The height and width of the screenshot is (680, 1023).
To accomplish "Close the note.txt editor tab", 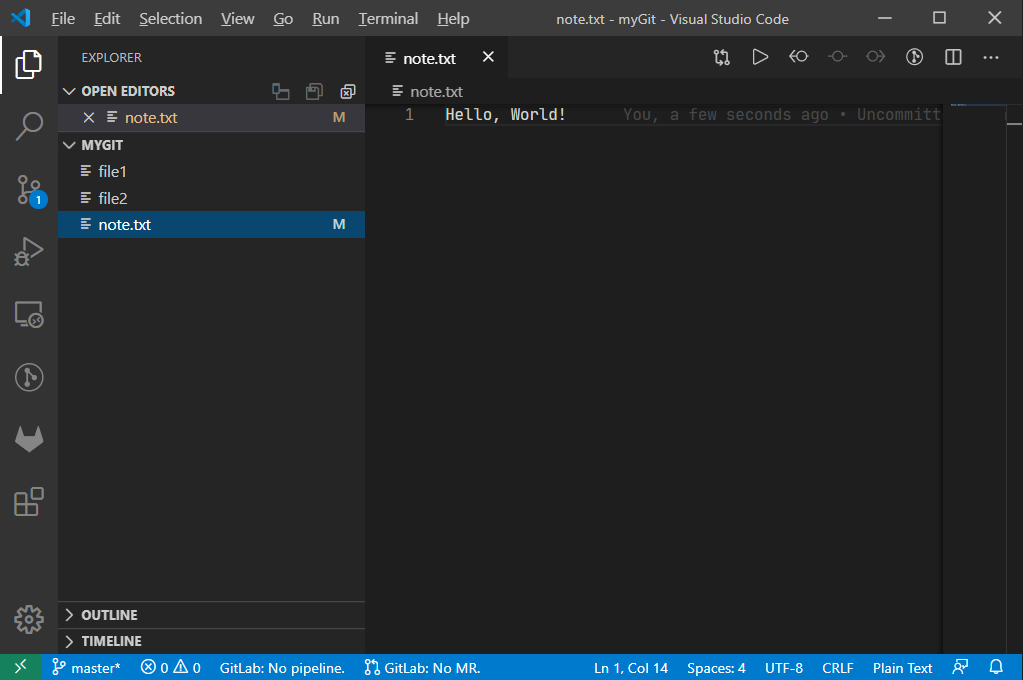I will point(488,57).
